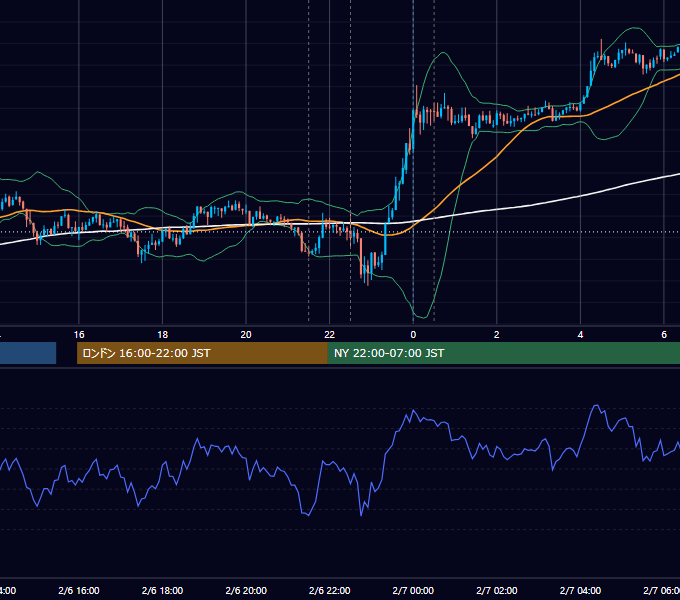Screen dimensions: 680x600
Task: Click the hour label 4 on the price chart axis
Action: pos(580,334)
